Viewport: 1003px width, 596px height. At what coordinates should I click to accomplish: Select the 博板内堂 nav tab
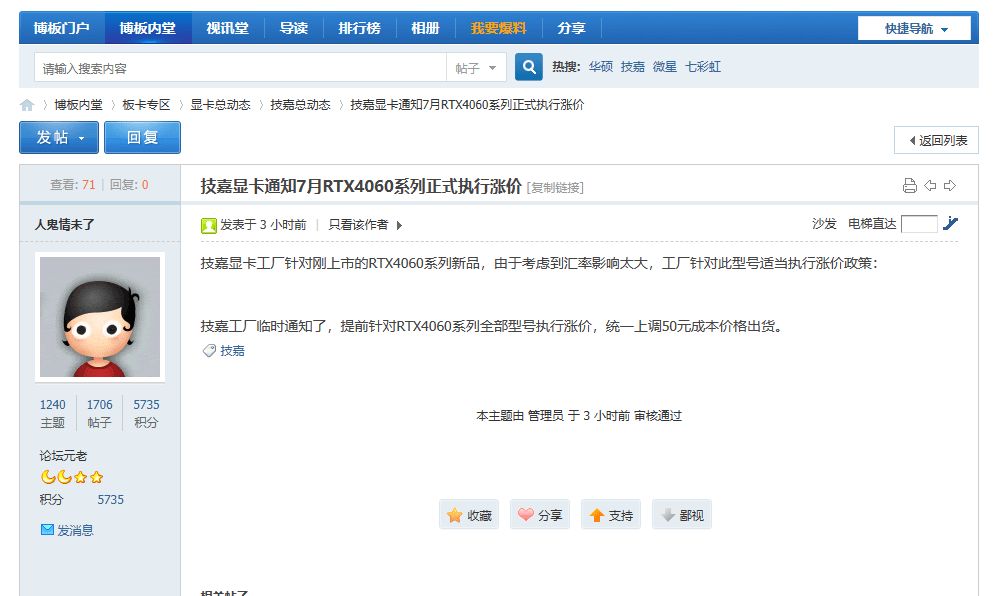(x=148, y=28)
